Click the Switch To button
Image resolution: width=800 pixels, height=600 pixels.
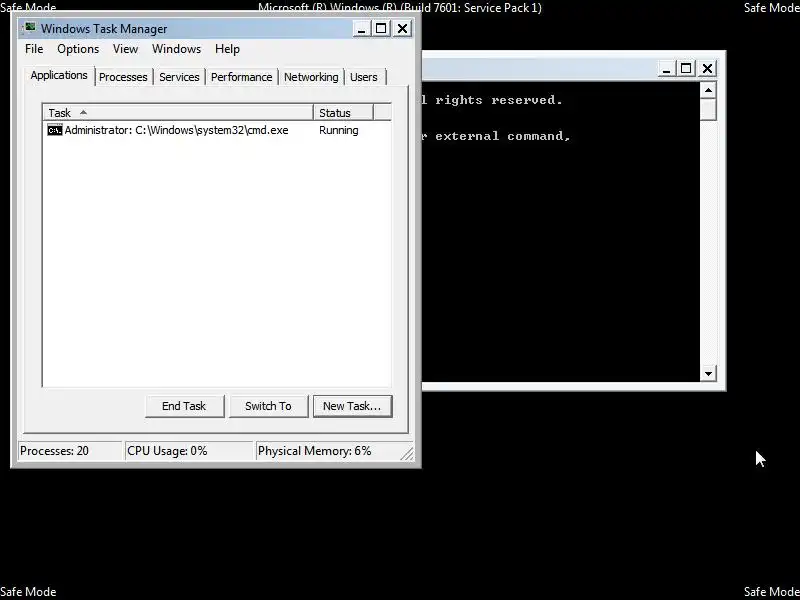[x=268, y=406]
